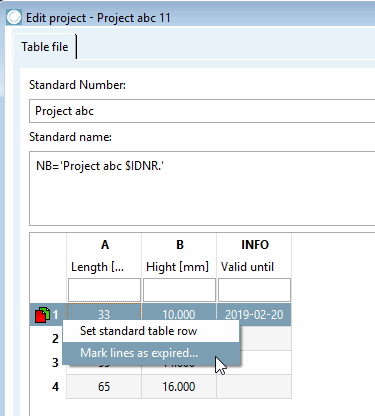Select column A header
Viewport: 375px width, 416px height.
point(105,245)
